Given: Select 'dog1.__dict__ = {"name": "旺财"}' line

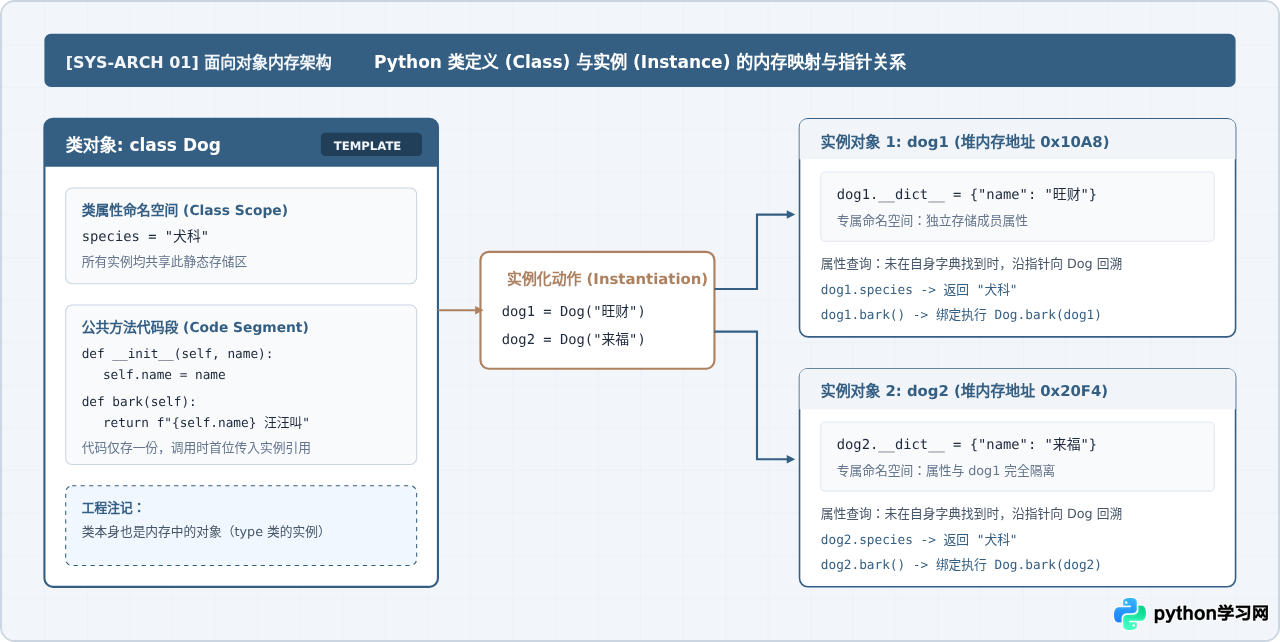Looking at the screenshot, I should [x=967, y=194].
